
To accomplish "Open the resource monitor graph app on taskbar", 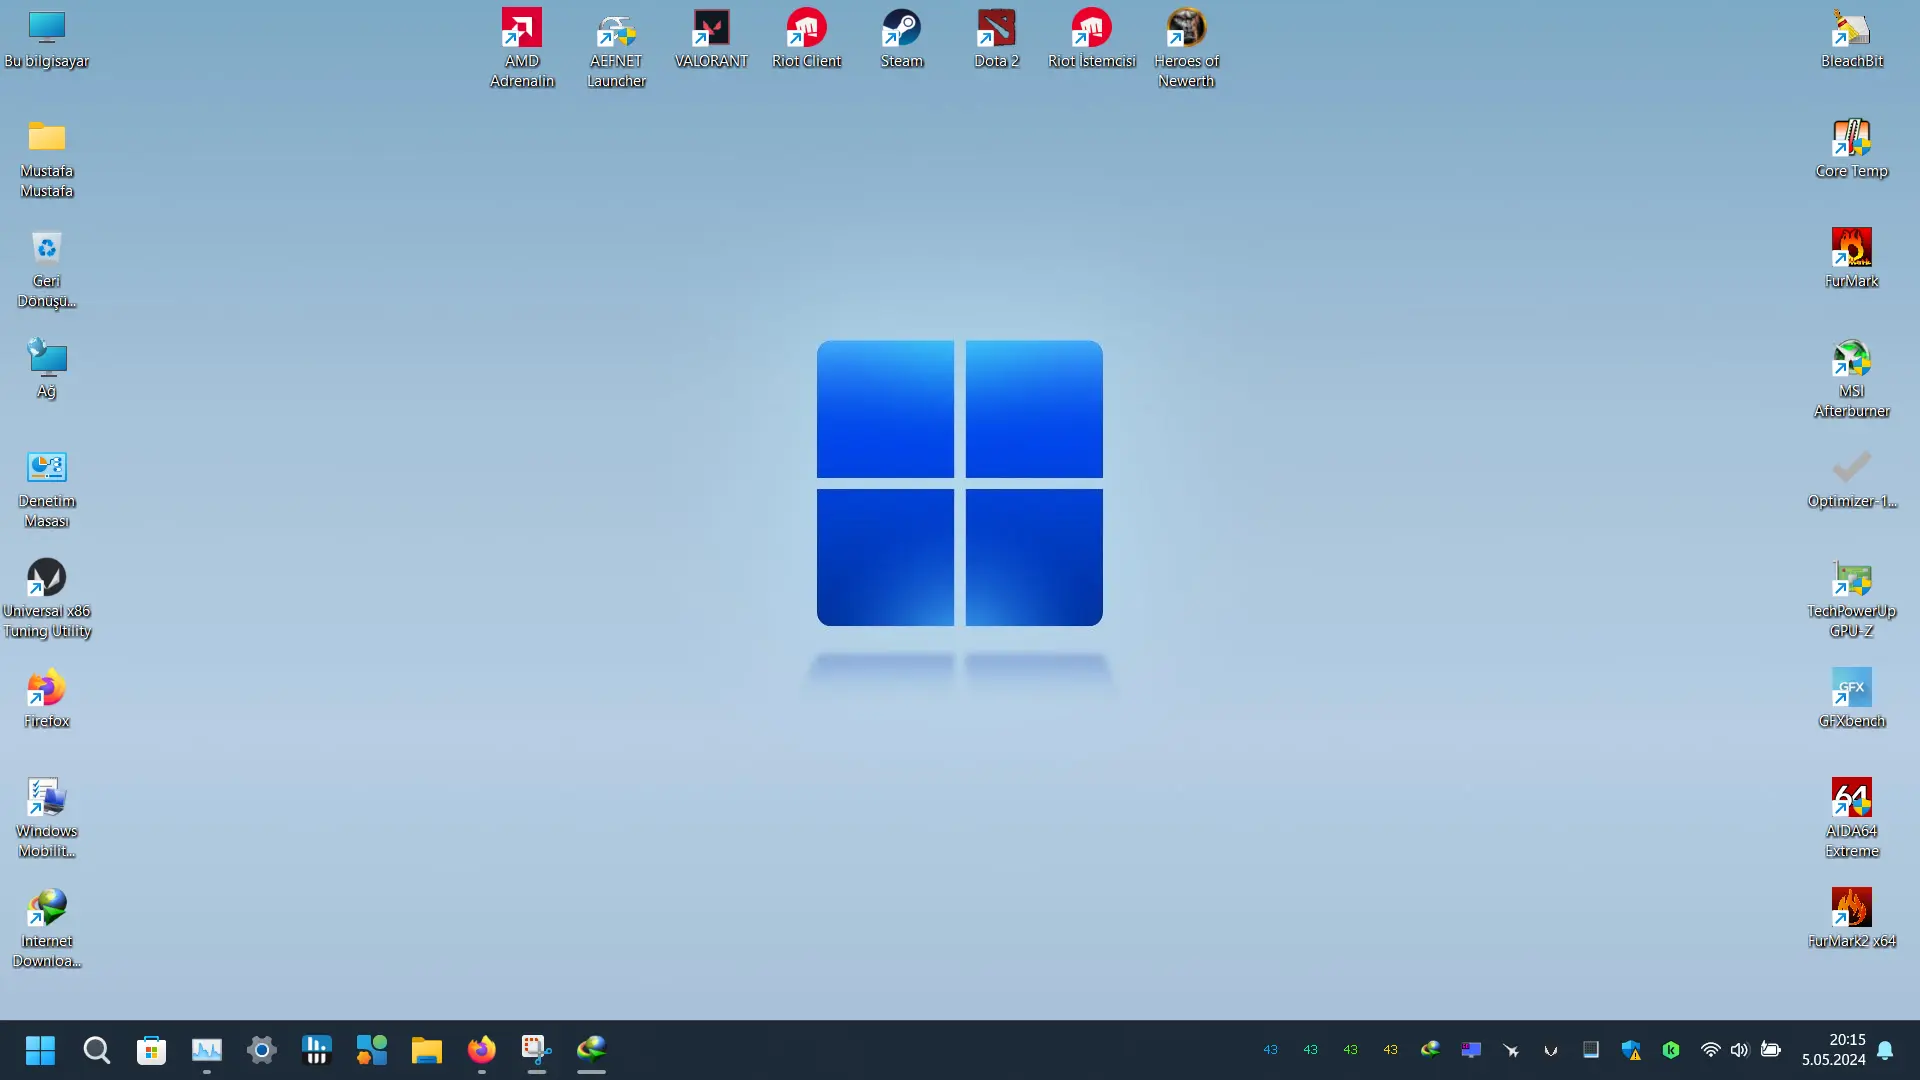I will pos(207,1050).
